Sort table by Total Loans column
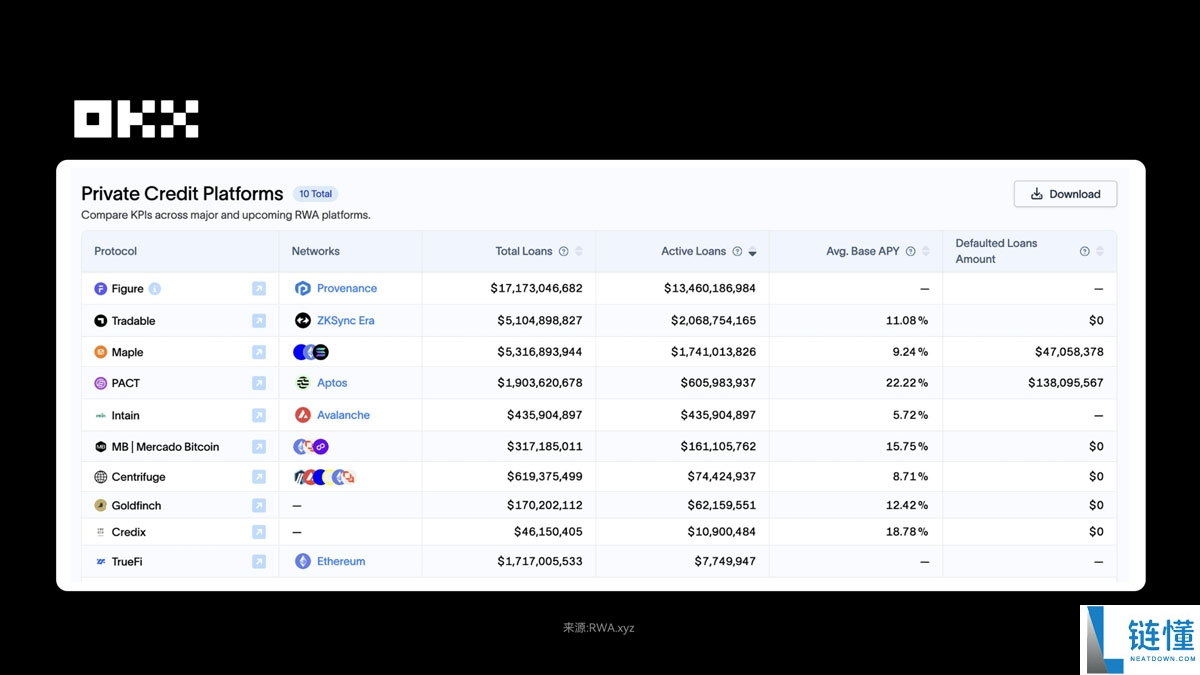The width and height of the screenshot is (1200, 675). pos(579,252)
